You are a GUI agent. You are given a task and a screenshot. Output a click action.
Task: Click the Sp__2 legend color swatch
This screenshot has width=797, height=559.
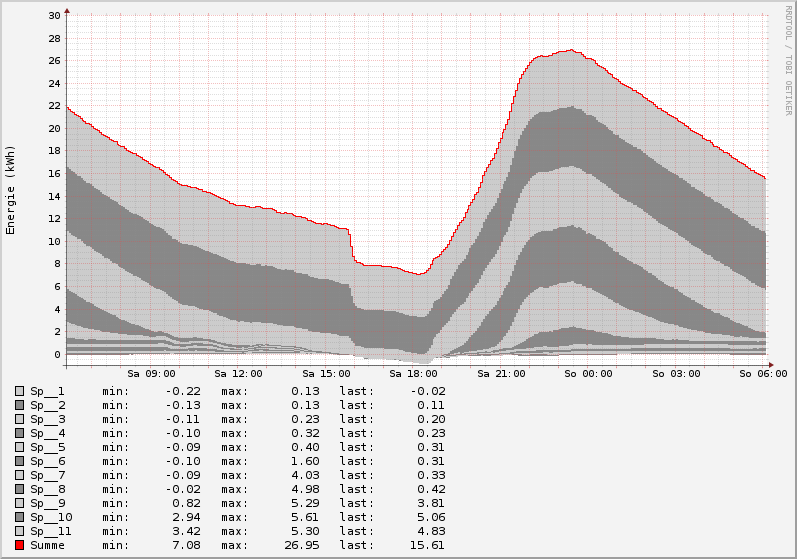[19, 405]
